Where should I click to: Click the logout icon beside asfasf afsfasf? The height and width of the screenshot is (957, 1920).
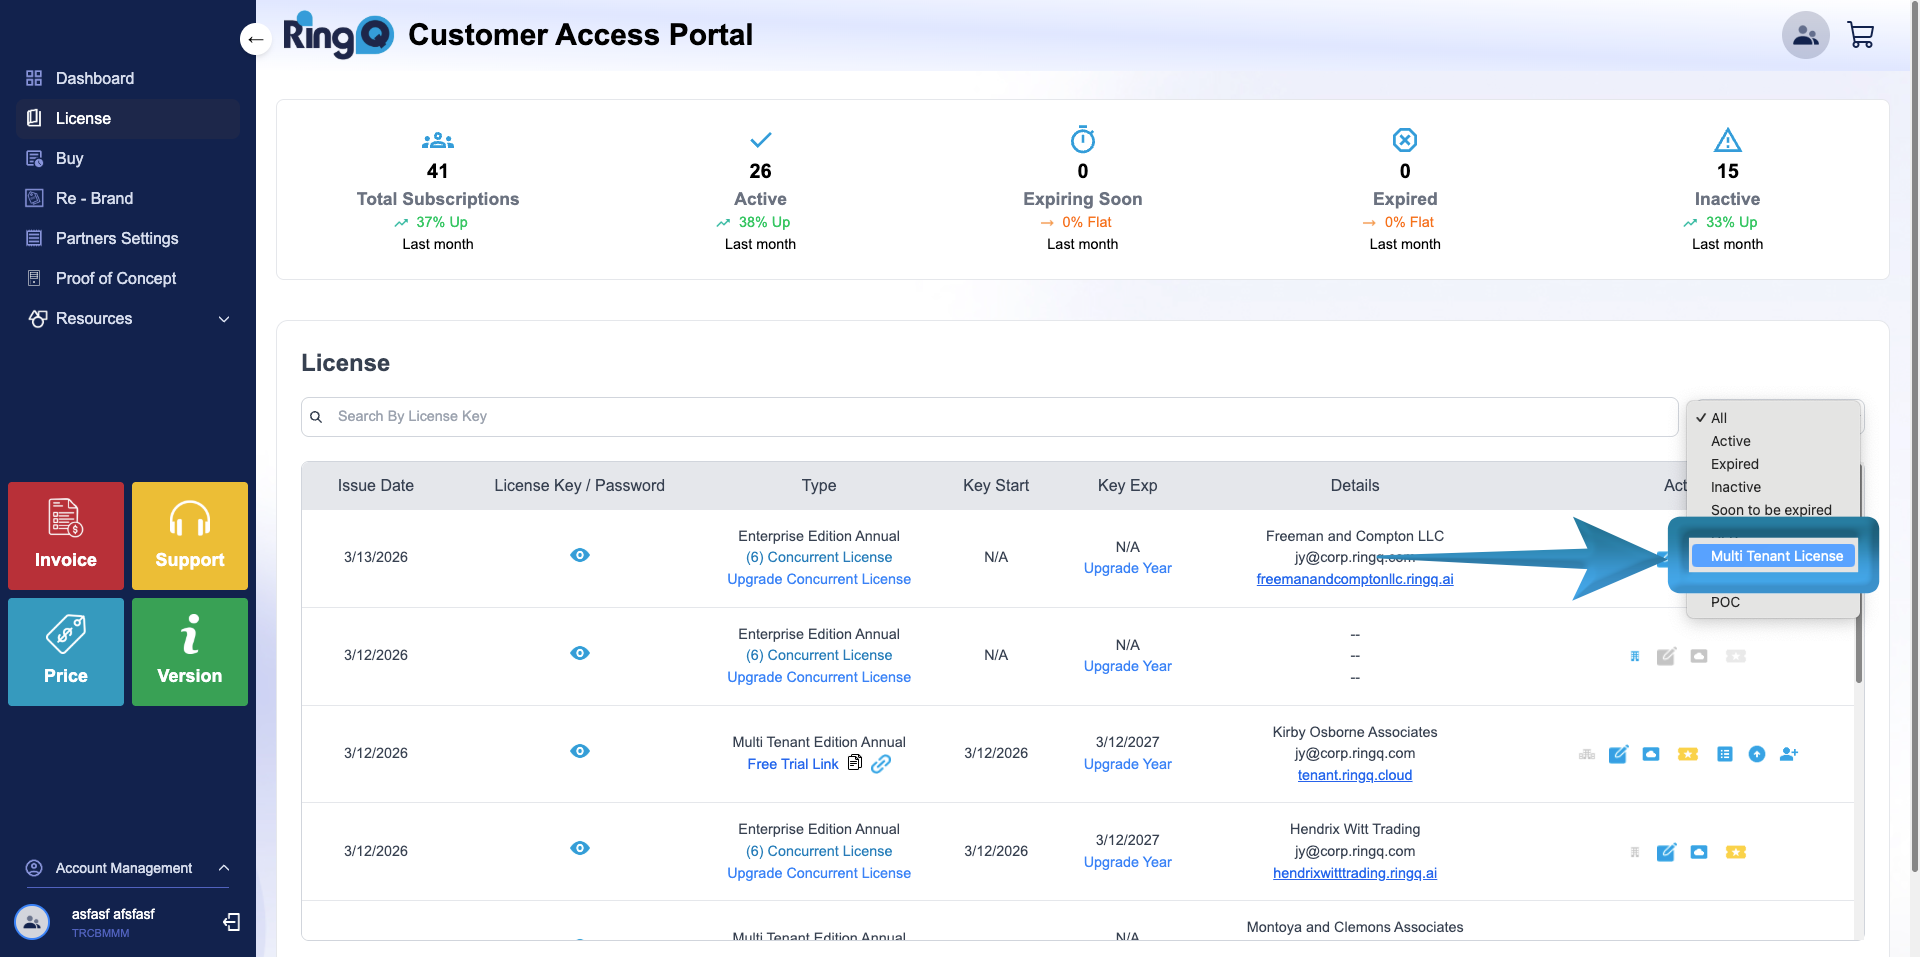click(232, 922)
